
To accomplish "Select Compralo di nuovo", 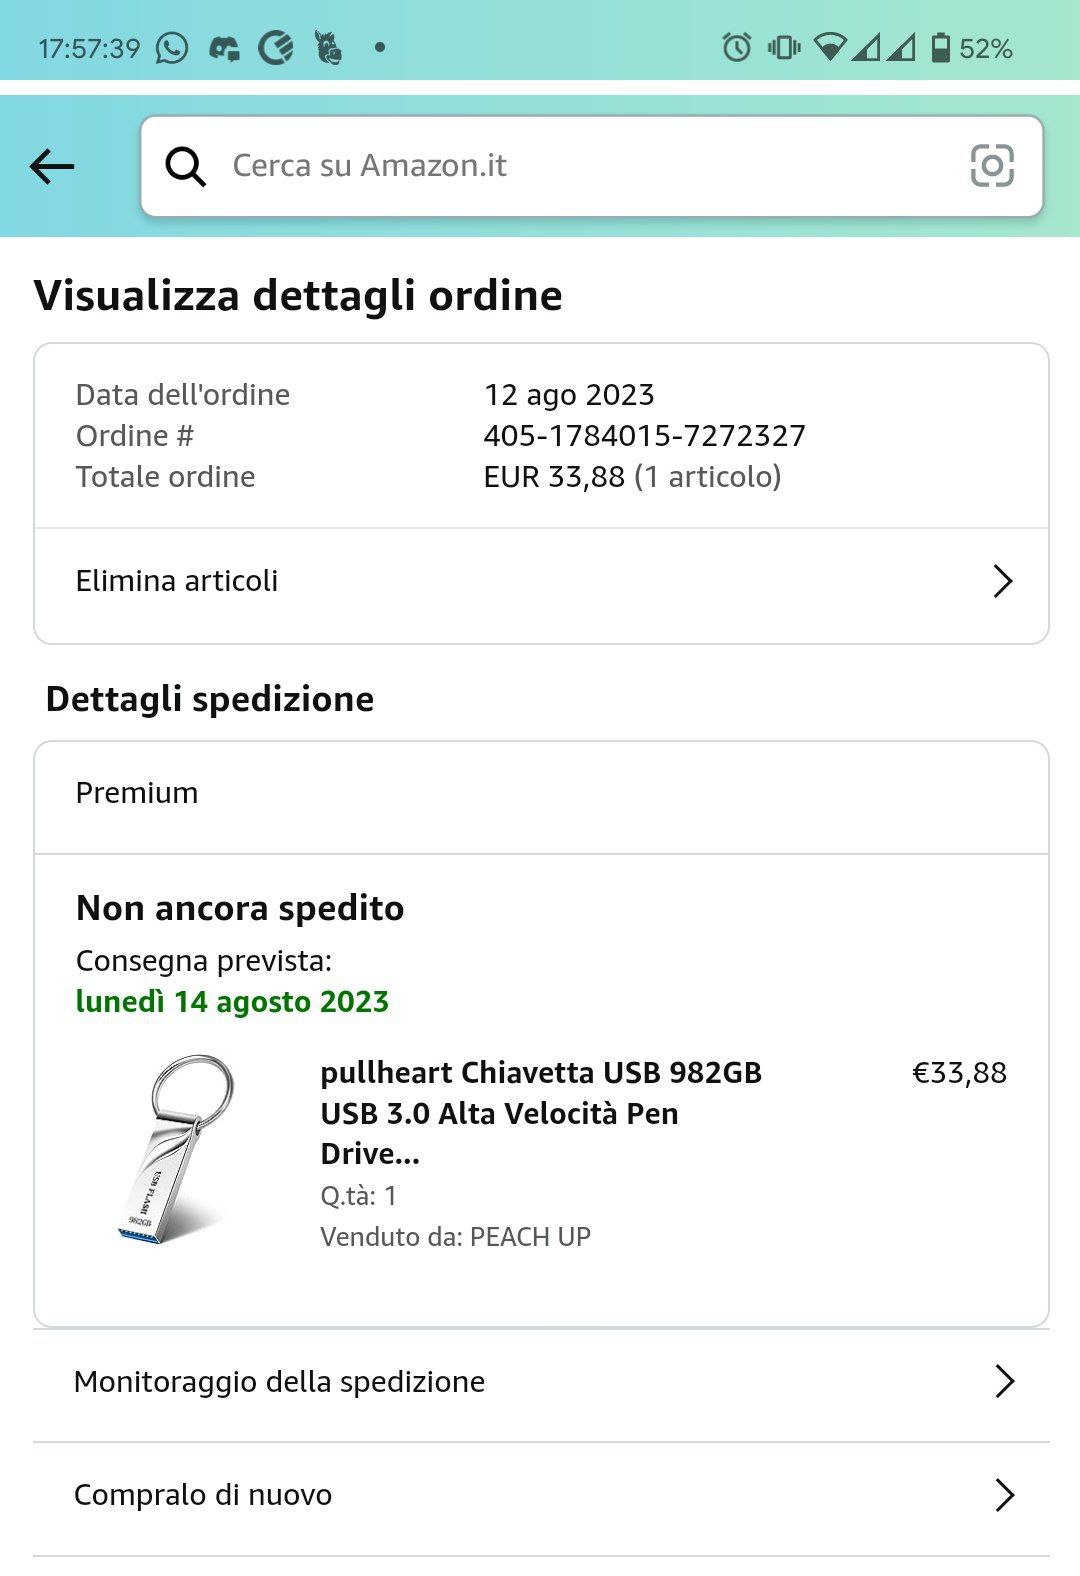I will click(x=203, y=1495).
